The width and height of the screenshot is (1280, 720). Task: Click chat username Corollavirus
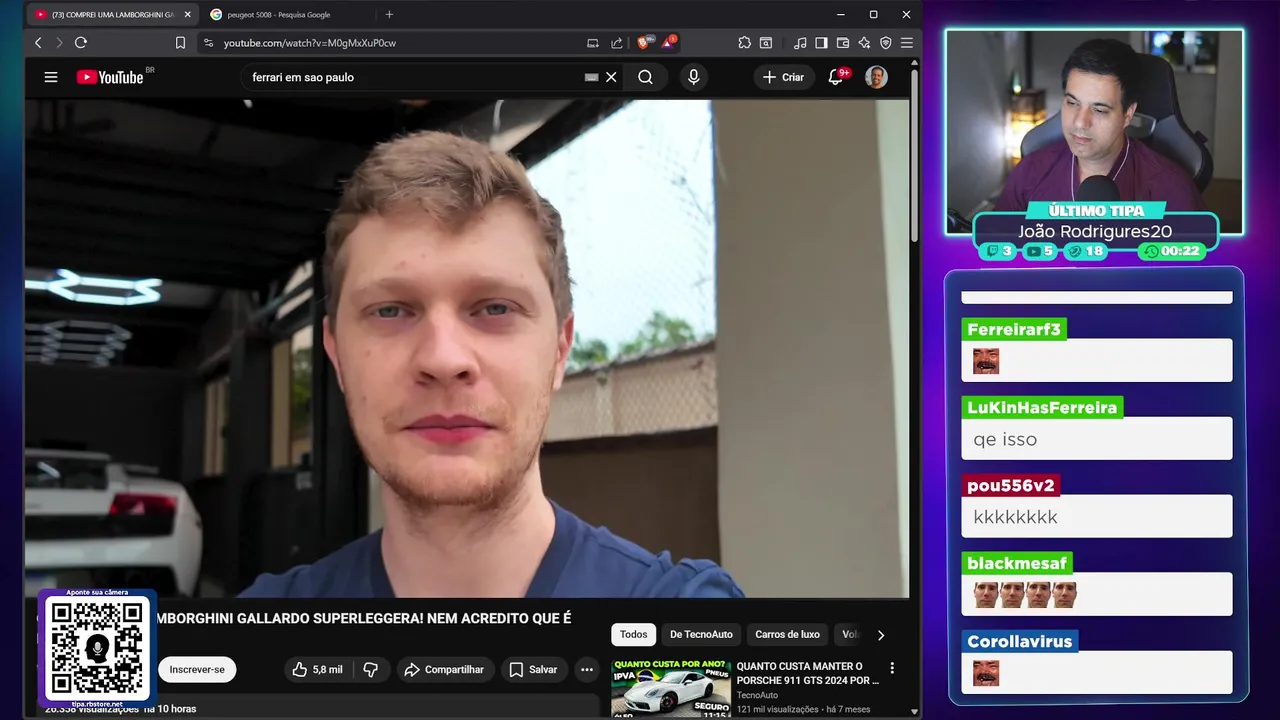click(1019, 641)
